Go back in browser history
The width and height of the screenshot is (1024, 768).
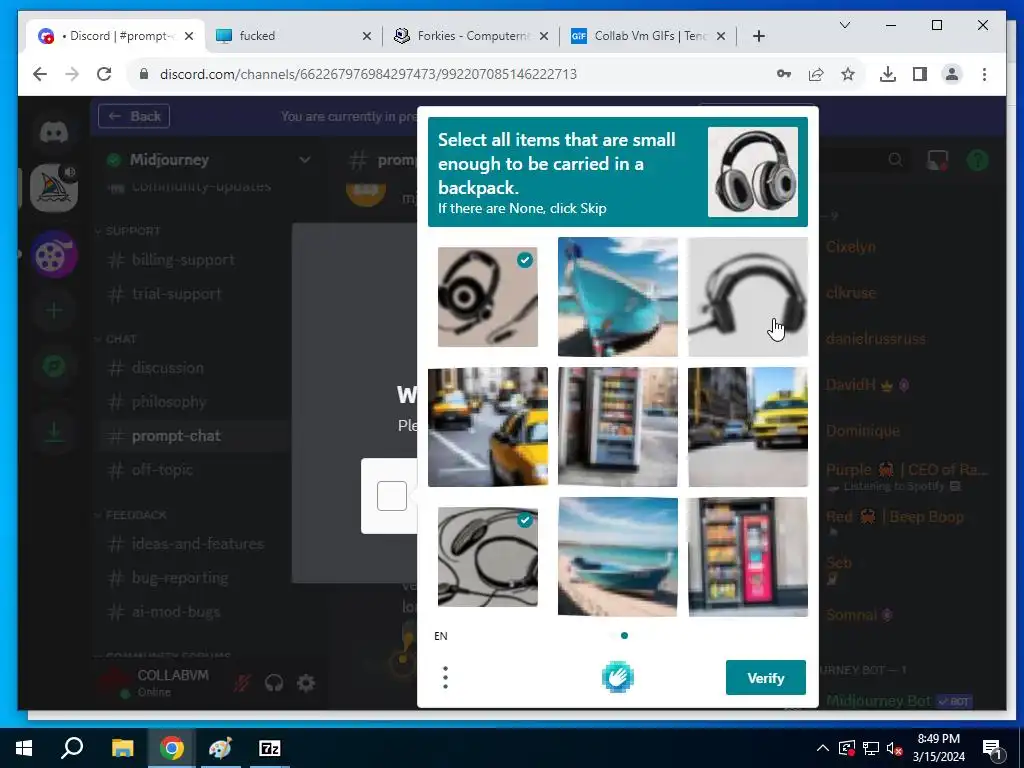[40, 74]
